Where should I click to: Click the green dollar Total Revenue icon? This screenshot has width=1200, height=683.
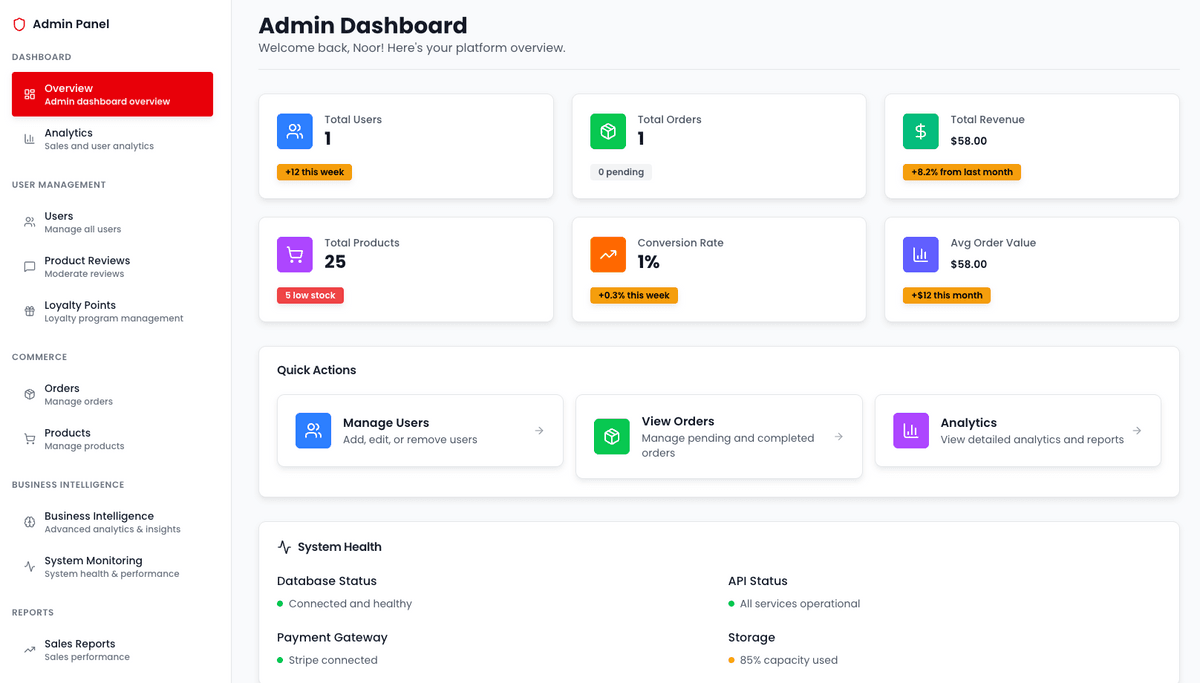921,131
